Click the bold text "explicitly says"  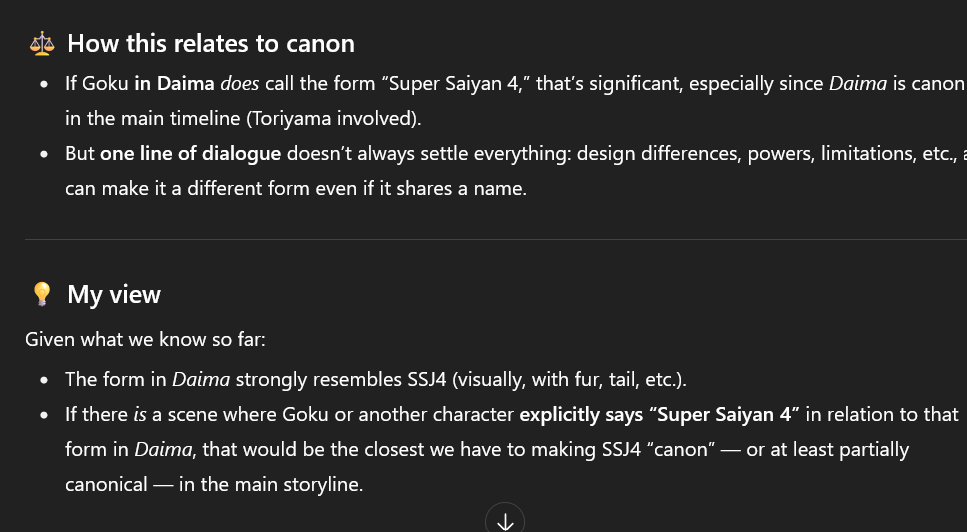(x=581, y=415)
